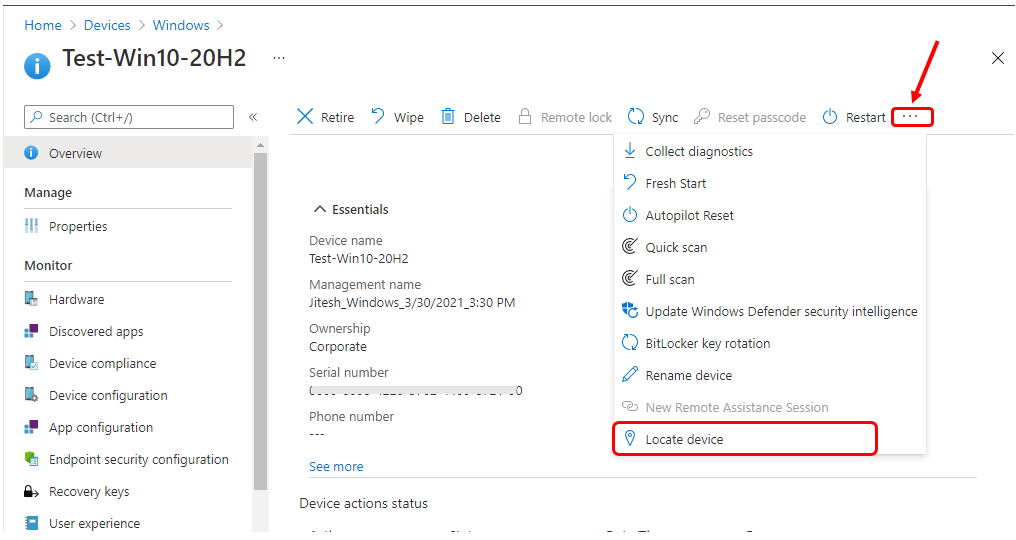Go to Windows breadcrumb
1016x540 pixels.
[181, 25]
